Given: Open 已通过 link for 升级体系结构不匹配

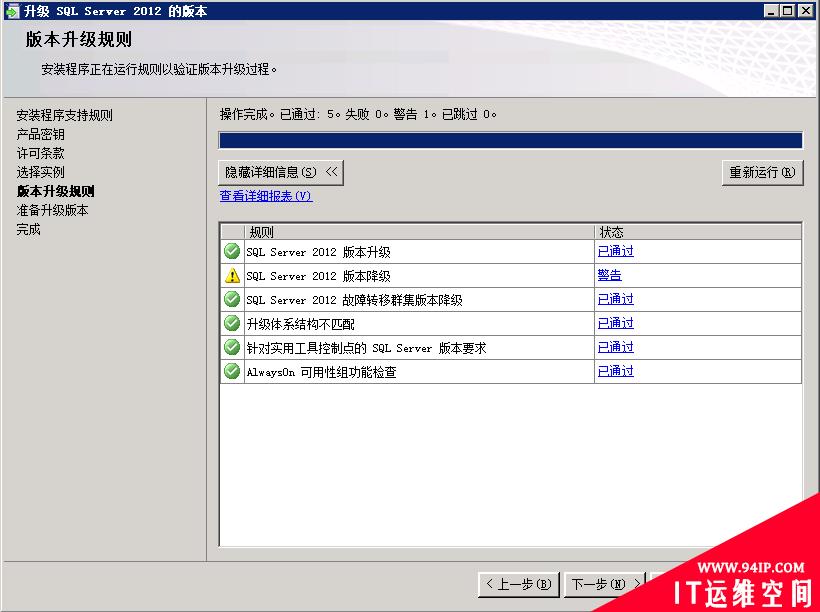Looking at the screenshot, I should point(616,323).
